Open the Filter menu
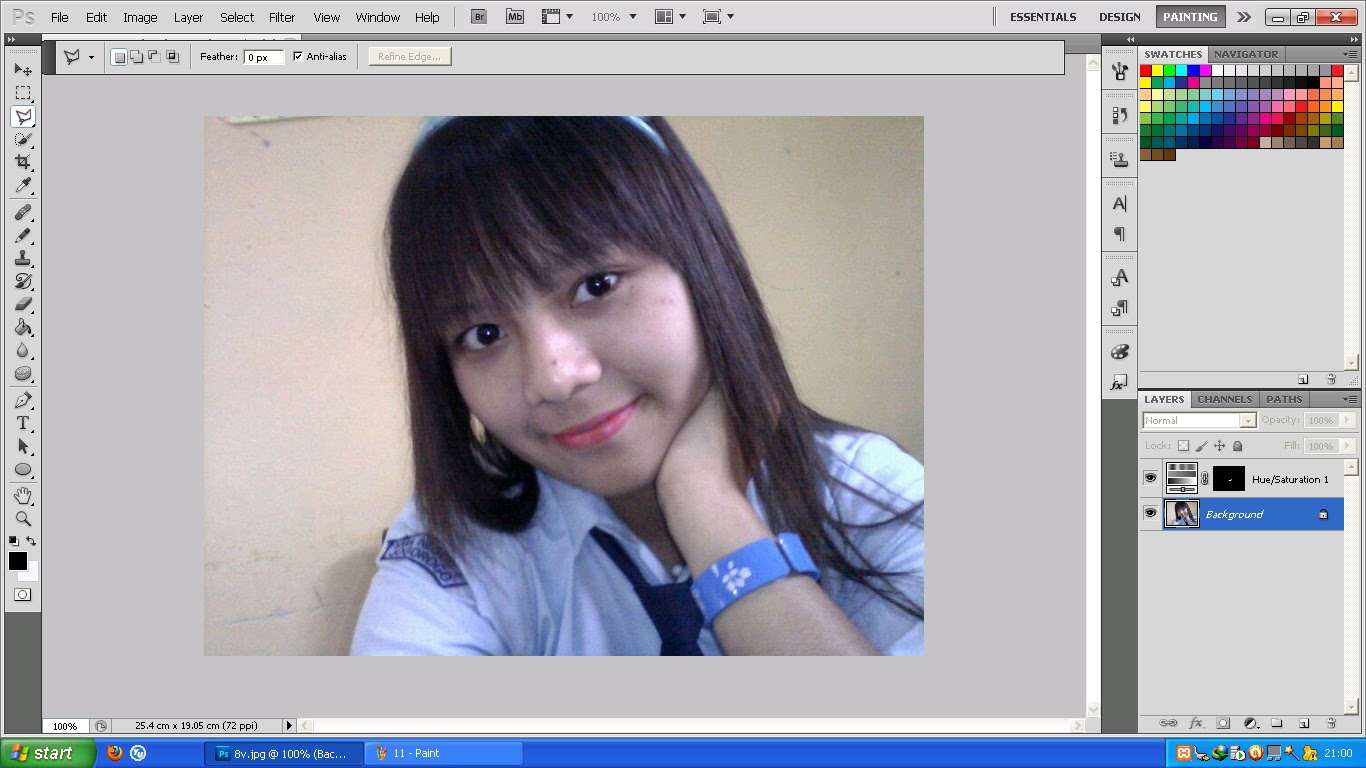This screenshot has height=768, width=1366. (282, 17)
